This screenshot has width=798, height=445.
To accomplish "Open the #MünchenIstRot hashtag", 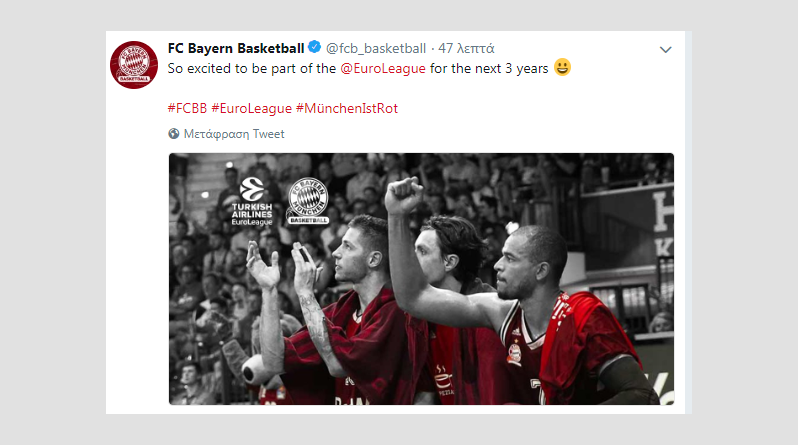I will (347, 108).
